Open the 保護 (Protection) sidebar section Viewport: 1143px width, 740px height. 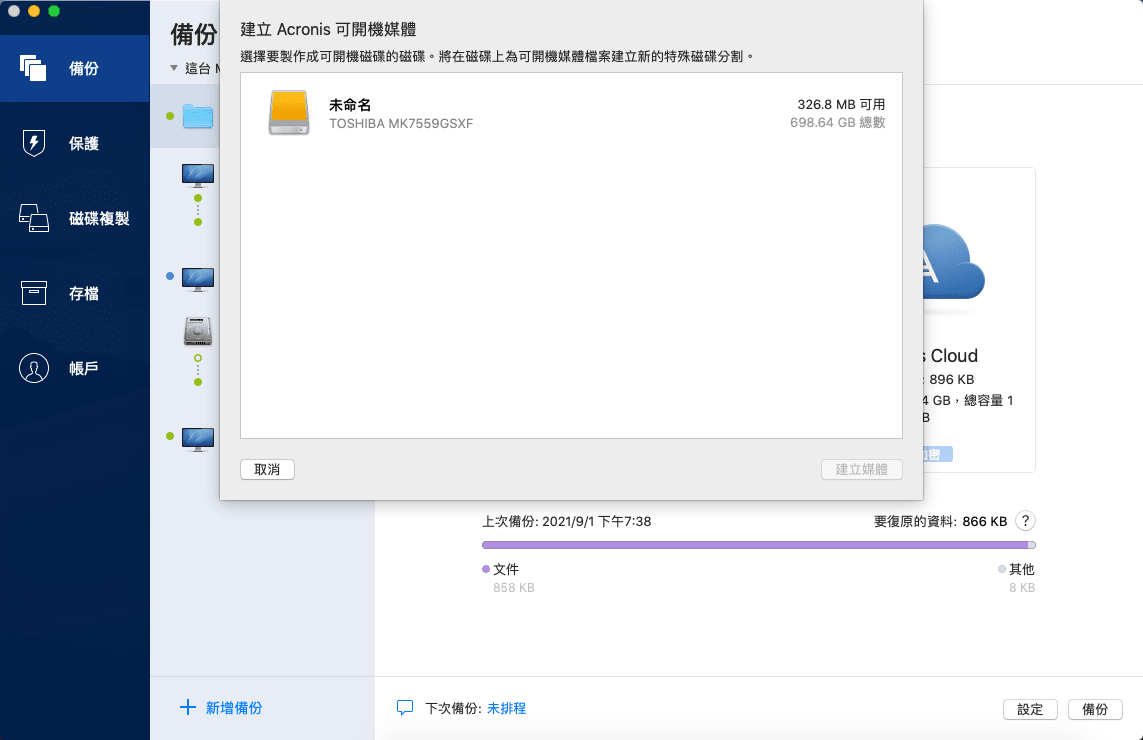coord(74,144)
